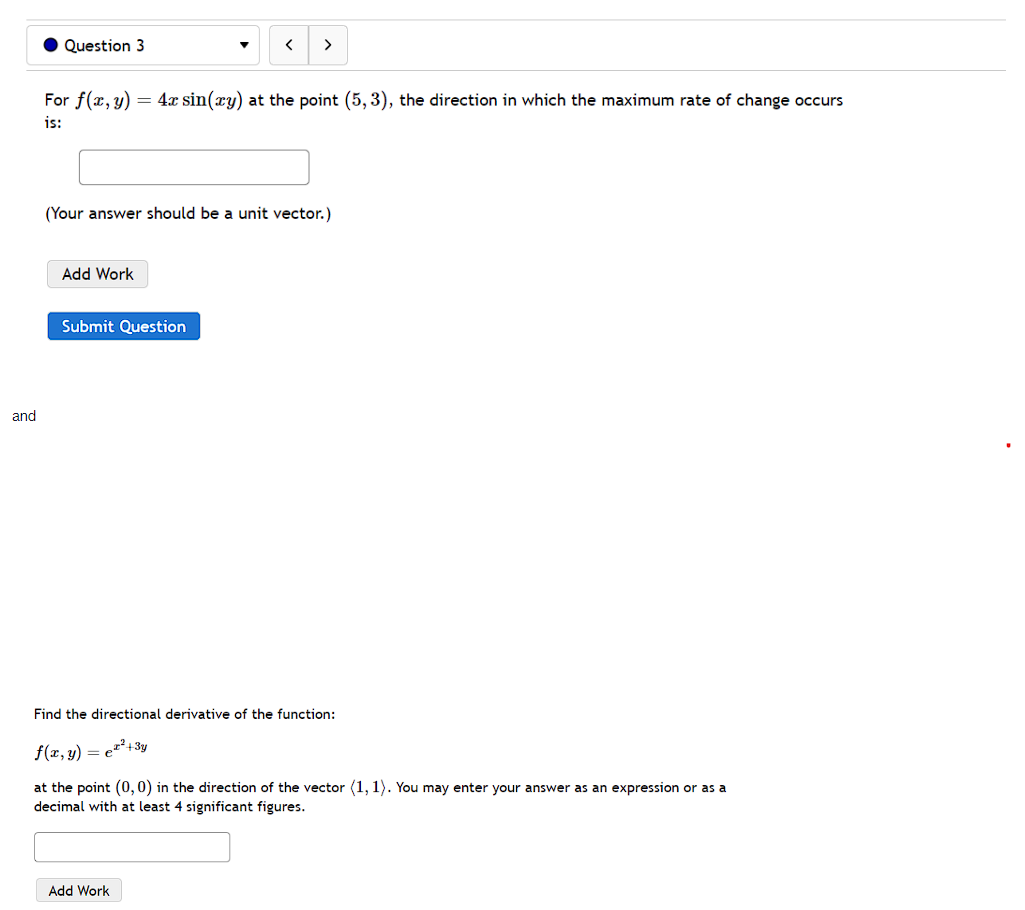Click the next button in the pager control
1025x910 pixels.
[328, 45]
